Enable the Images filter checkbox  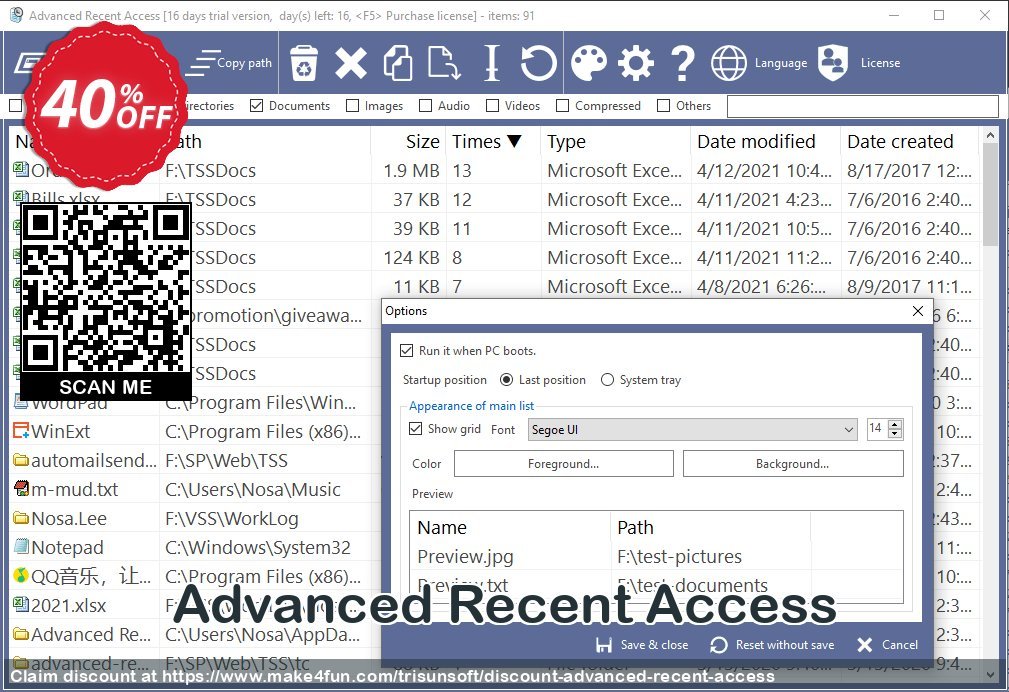[x=352, y=106]
